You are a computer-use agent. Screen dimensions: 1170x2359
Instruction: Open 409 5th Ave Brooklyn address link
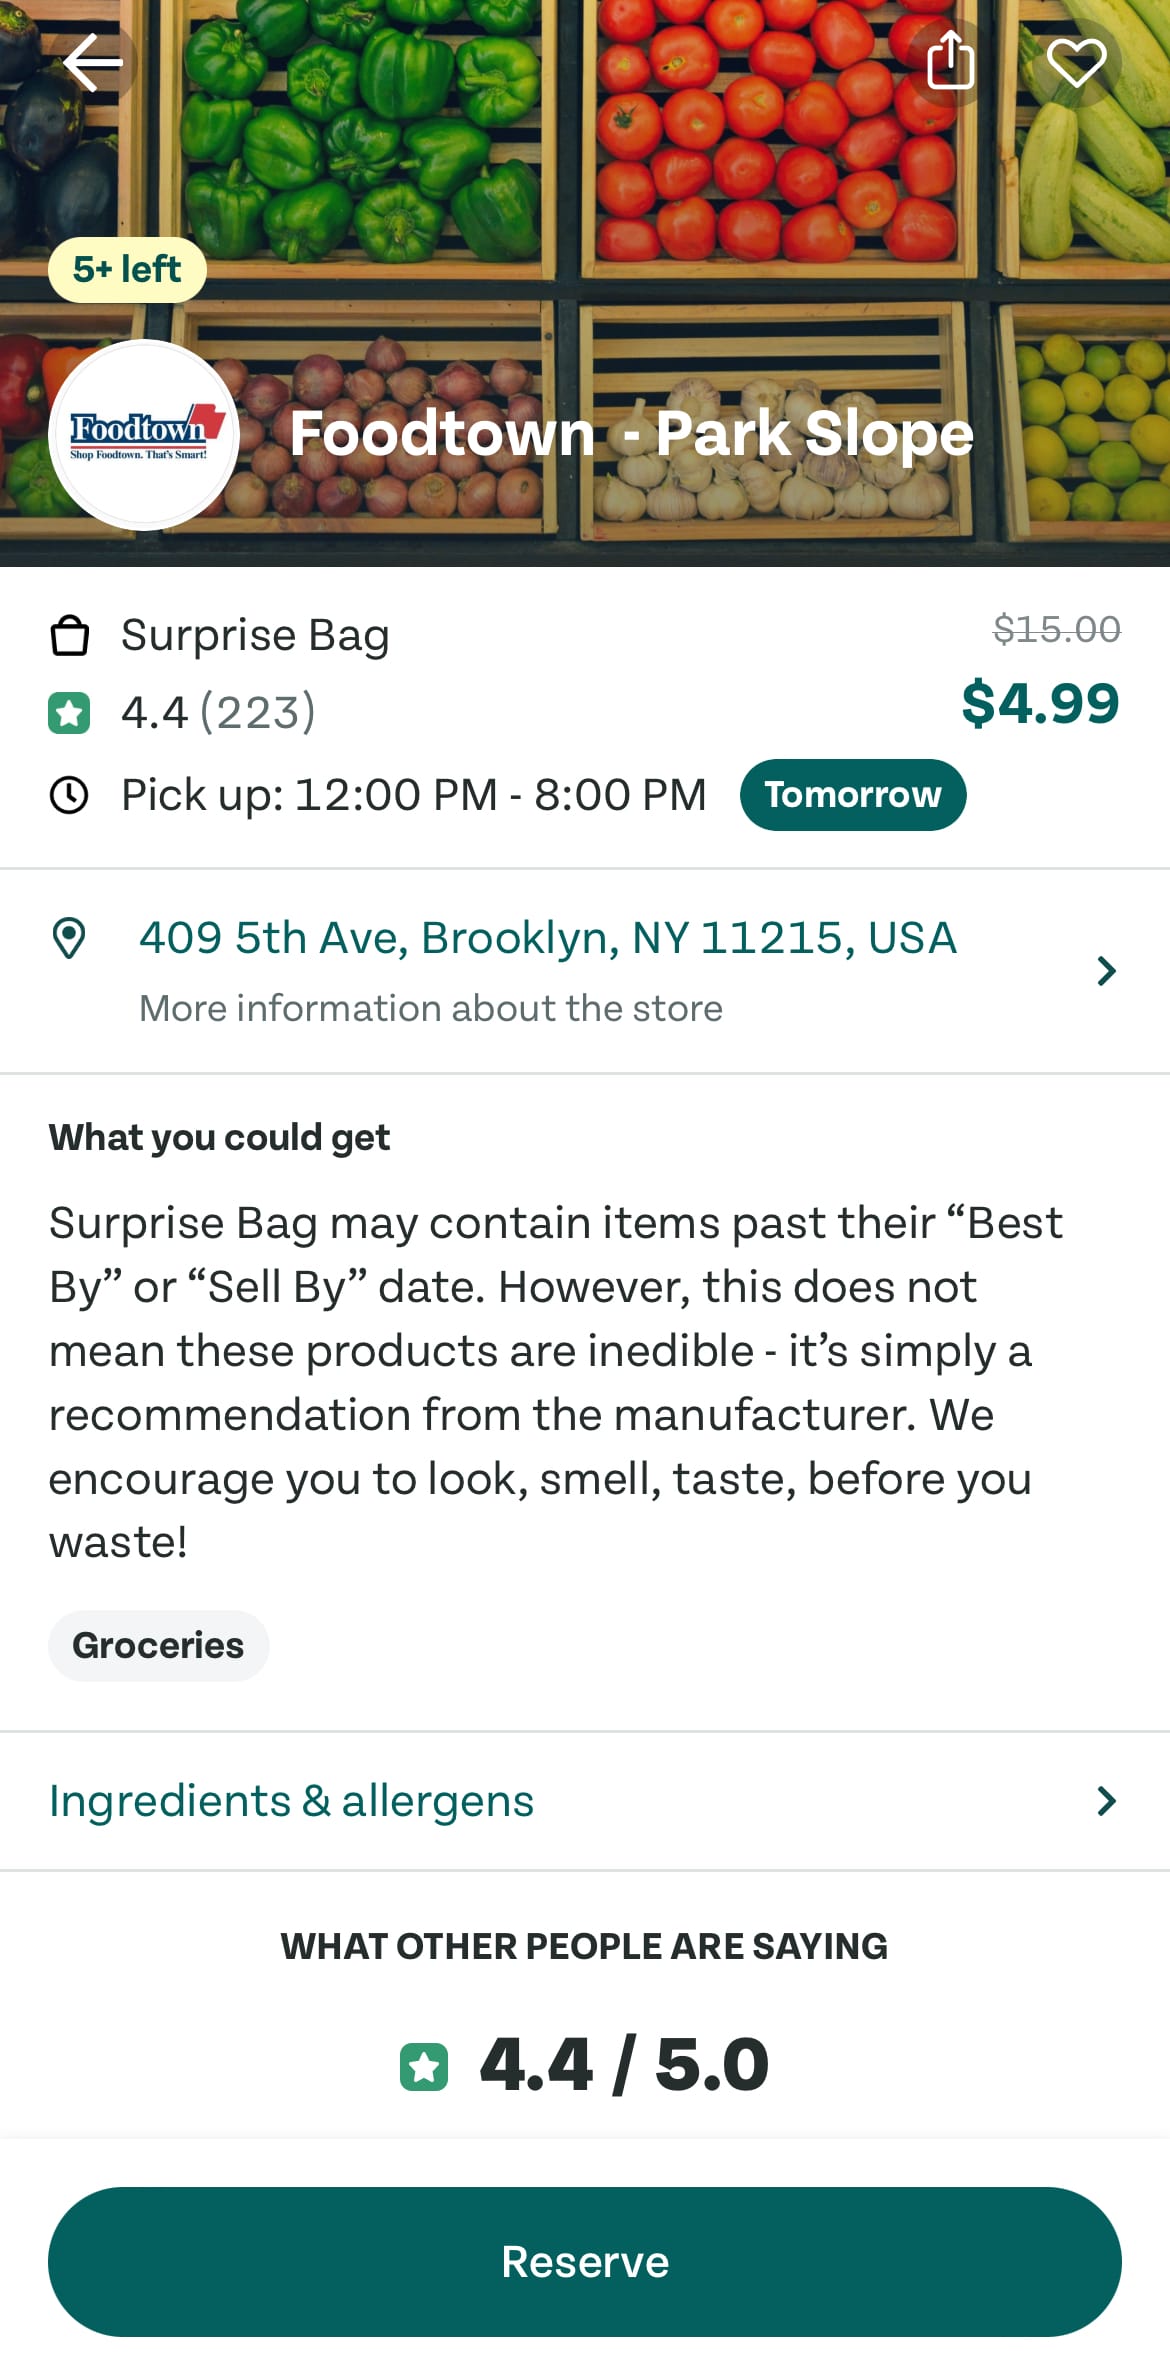pyautogui.click(x=548, y=938)
